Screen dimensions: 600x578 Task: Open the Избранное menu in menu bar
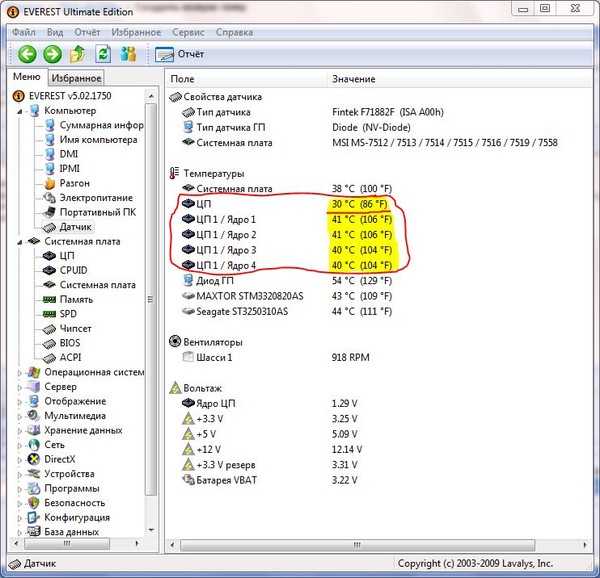[x=136, y=33]
